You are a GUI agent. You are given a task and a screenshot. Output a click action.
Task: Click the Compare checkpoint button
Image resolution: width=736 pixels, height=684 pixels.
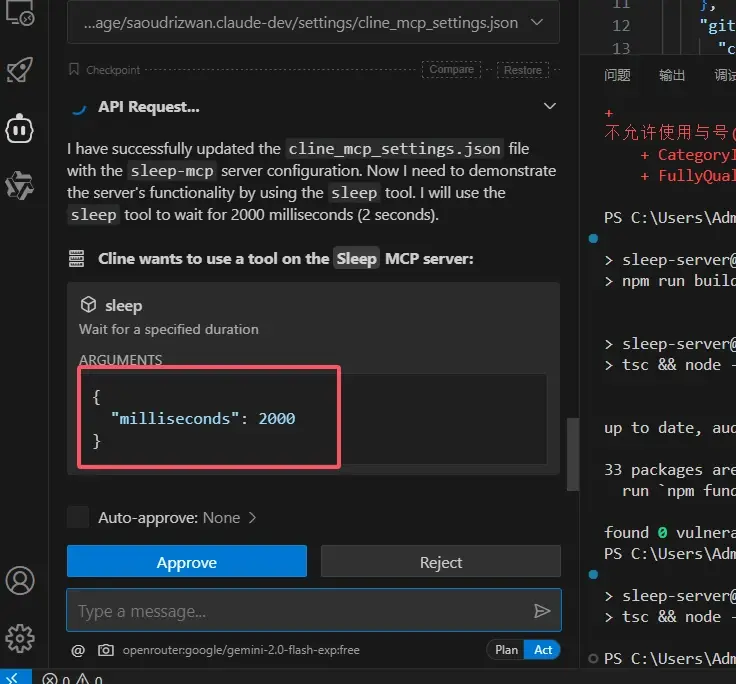(x=451, y=70)
